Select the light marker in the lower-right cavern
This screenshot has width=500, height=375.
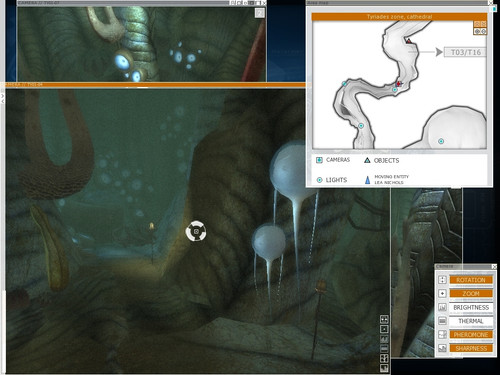point(441,141)
